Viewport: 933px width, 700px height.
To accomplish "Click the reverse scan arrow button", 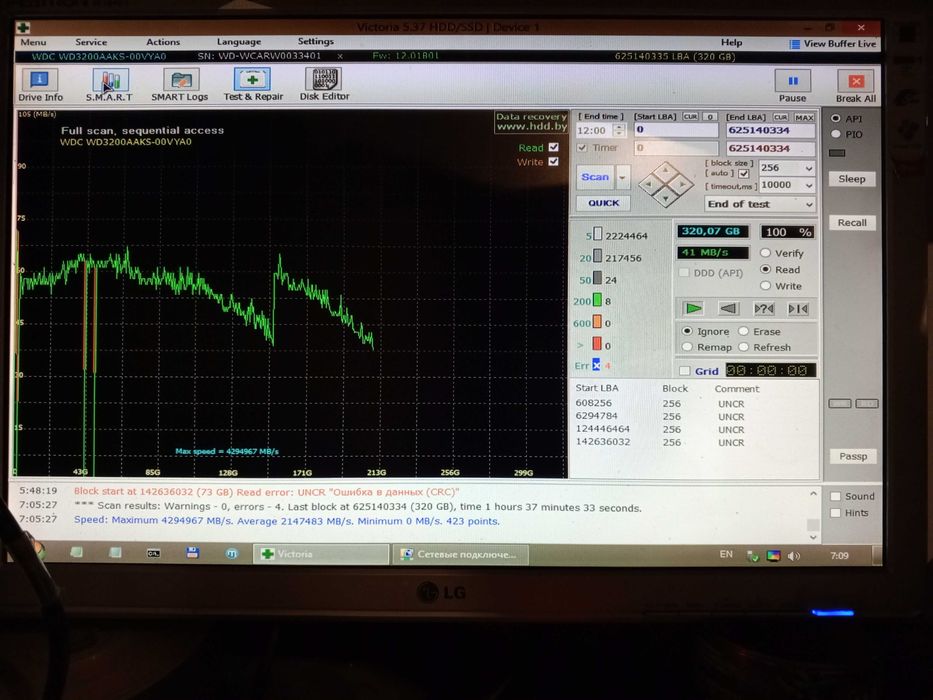I will pos(728,308).
